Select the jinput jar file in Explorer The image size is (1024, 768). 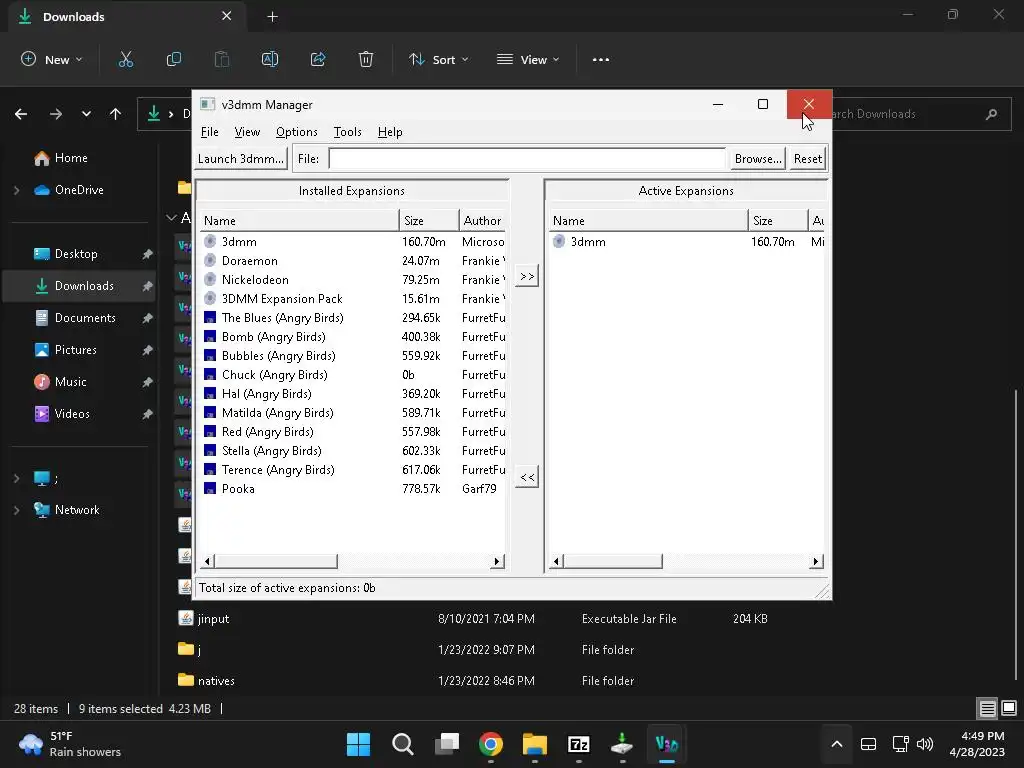tap(473, 618)
